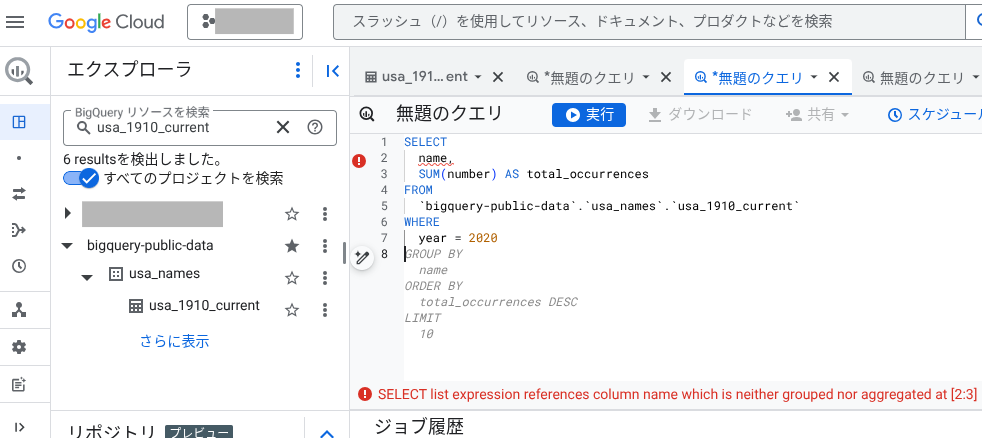Collapse the bigquery-public-data project tree

click(67, 246)
